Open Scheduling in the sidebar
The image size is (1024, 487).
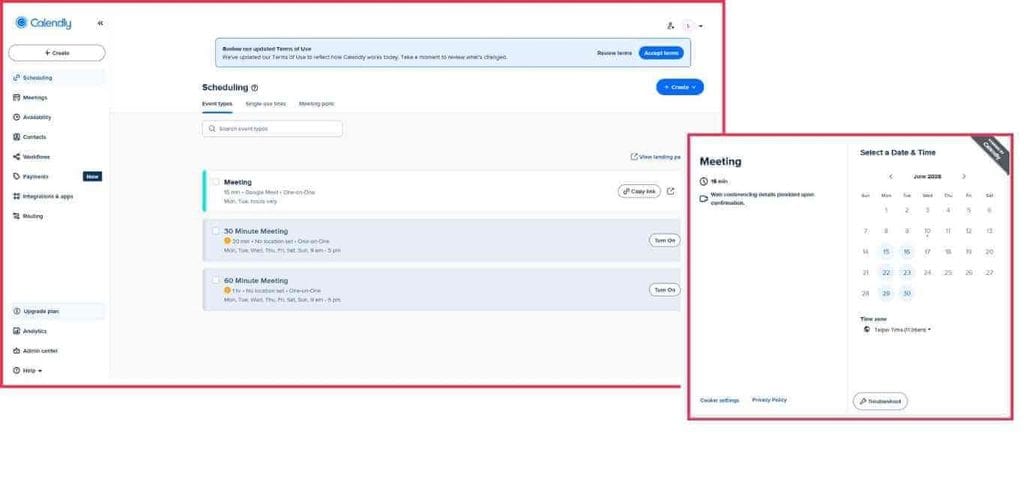coord(57,78)
